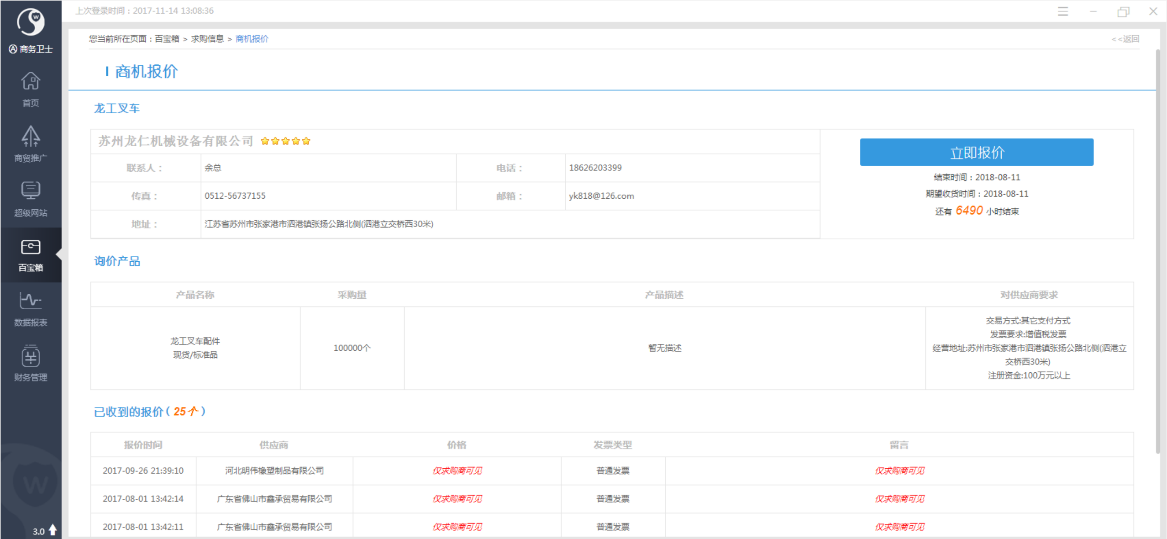Viewport: 1167px width, 539px height.
Task: Click the 商机报价 page title
Action: point(147,71)
